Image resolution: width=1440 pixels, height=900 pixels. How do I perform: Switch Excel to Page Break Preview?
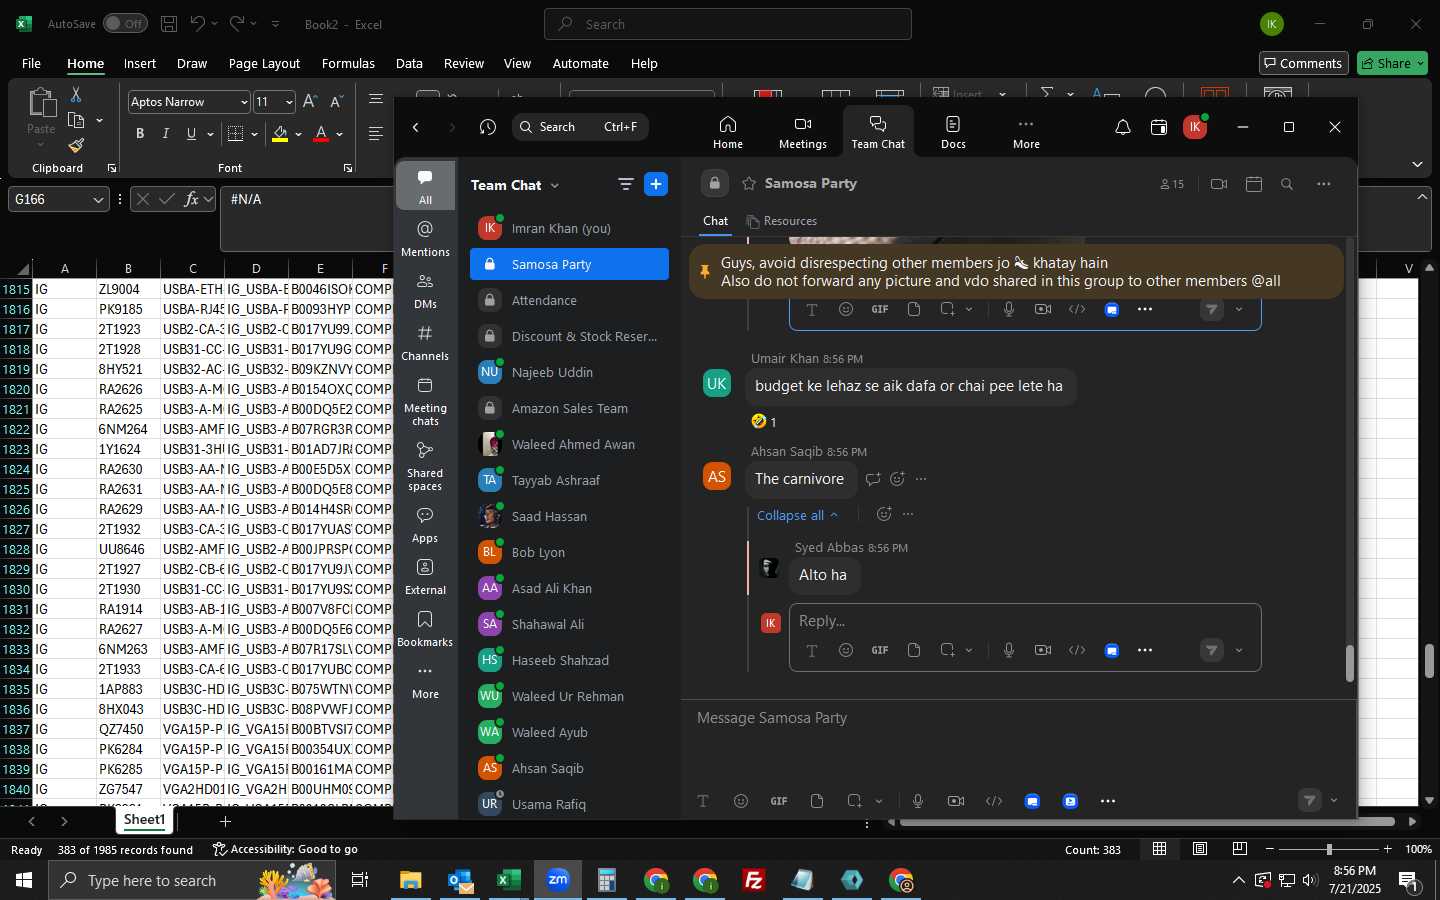pos(1239,849)
